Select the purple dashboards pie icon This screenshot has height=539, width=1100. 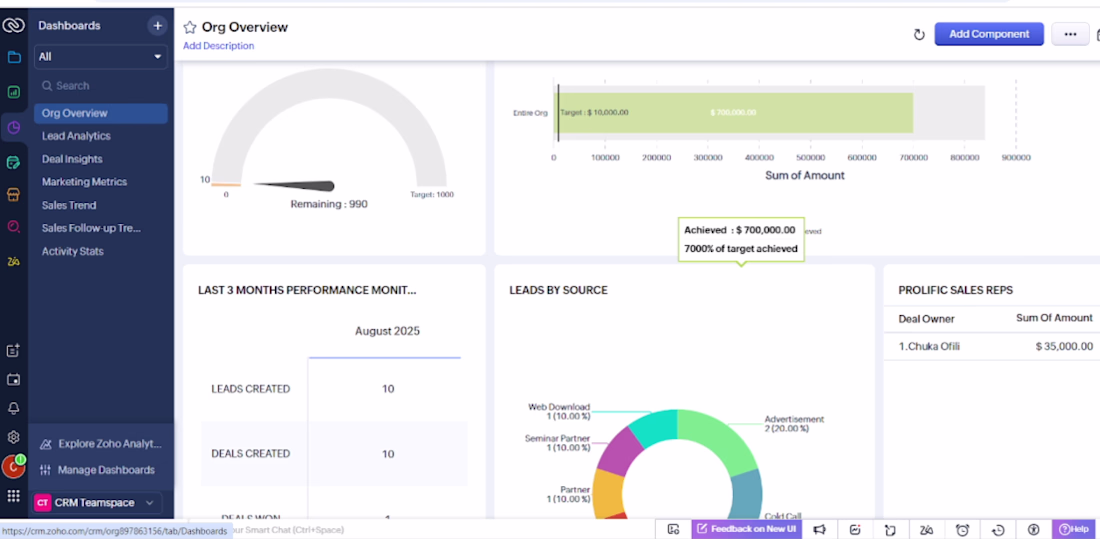[x=13, y=128]
